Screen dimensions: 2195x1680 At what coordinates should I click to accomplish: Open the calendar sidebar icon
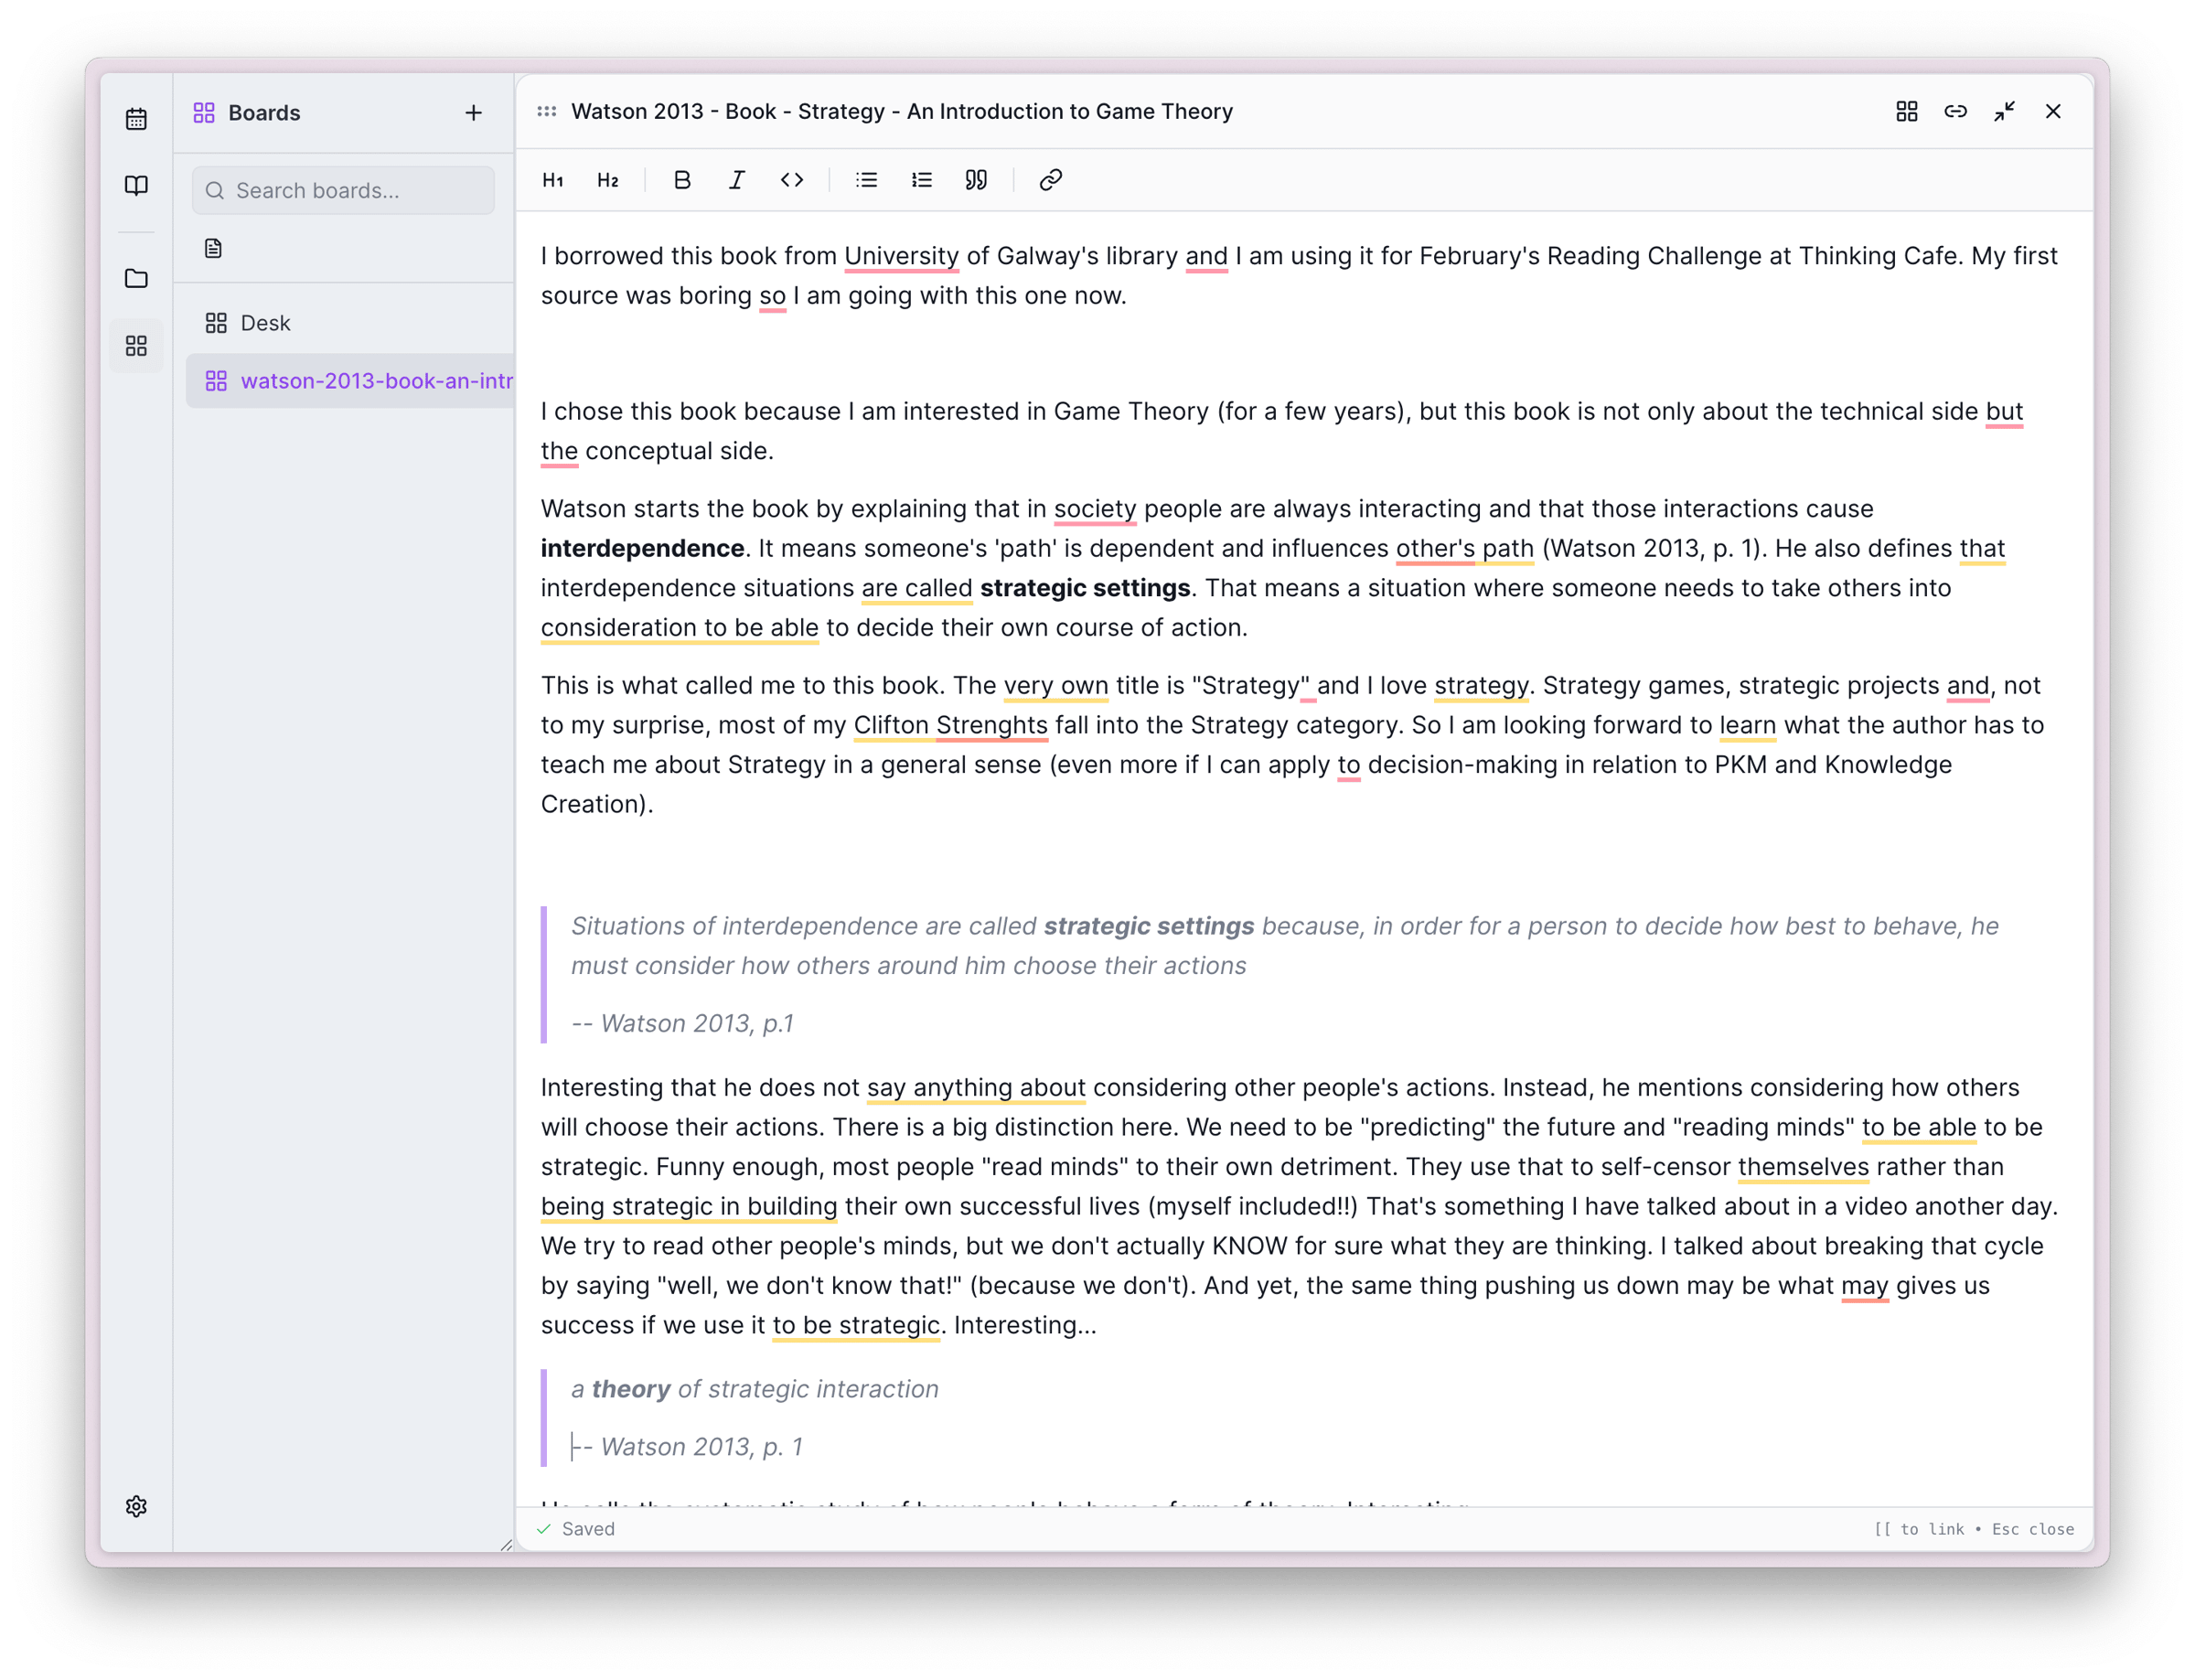tap(137, 119)
